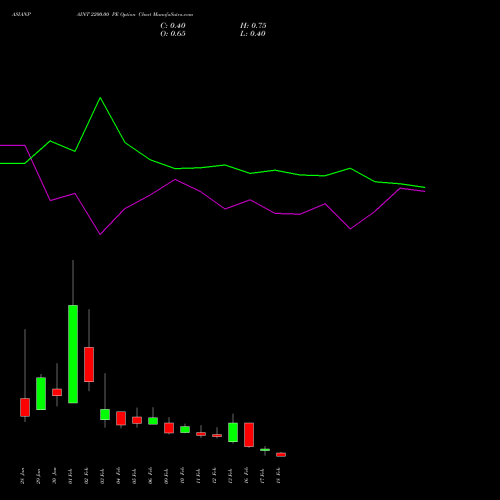Select the '18 Feb' date label
Image resolution: width=500 pixels, height=500 pixels.
pos(279,476)
